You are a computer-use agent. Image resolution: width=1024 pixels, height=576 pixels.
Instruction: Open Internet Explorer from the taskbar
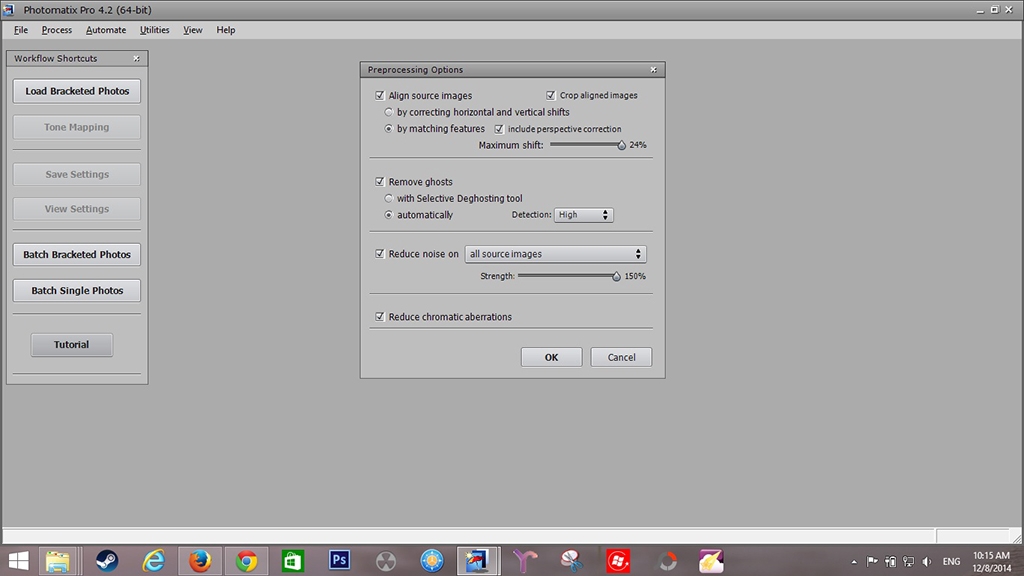tap(153, 561)
